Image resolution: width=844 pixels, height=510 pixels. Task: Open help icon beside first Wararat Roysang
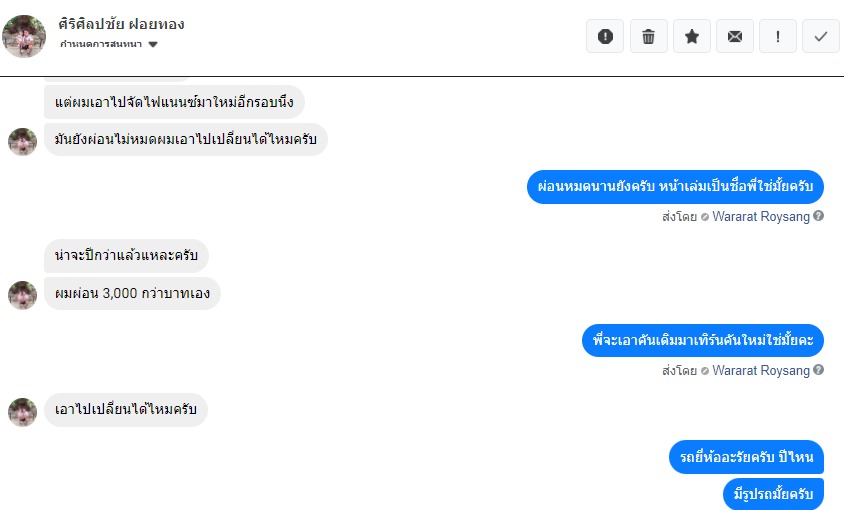[818, 216]
